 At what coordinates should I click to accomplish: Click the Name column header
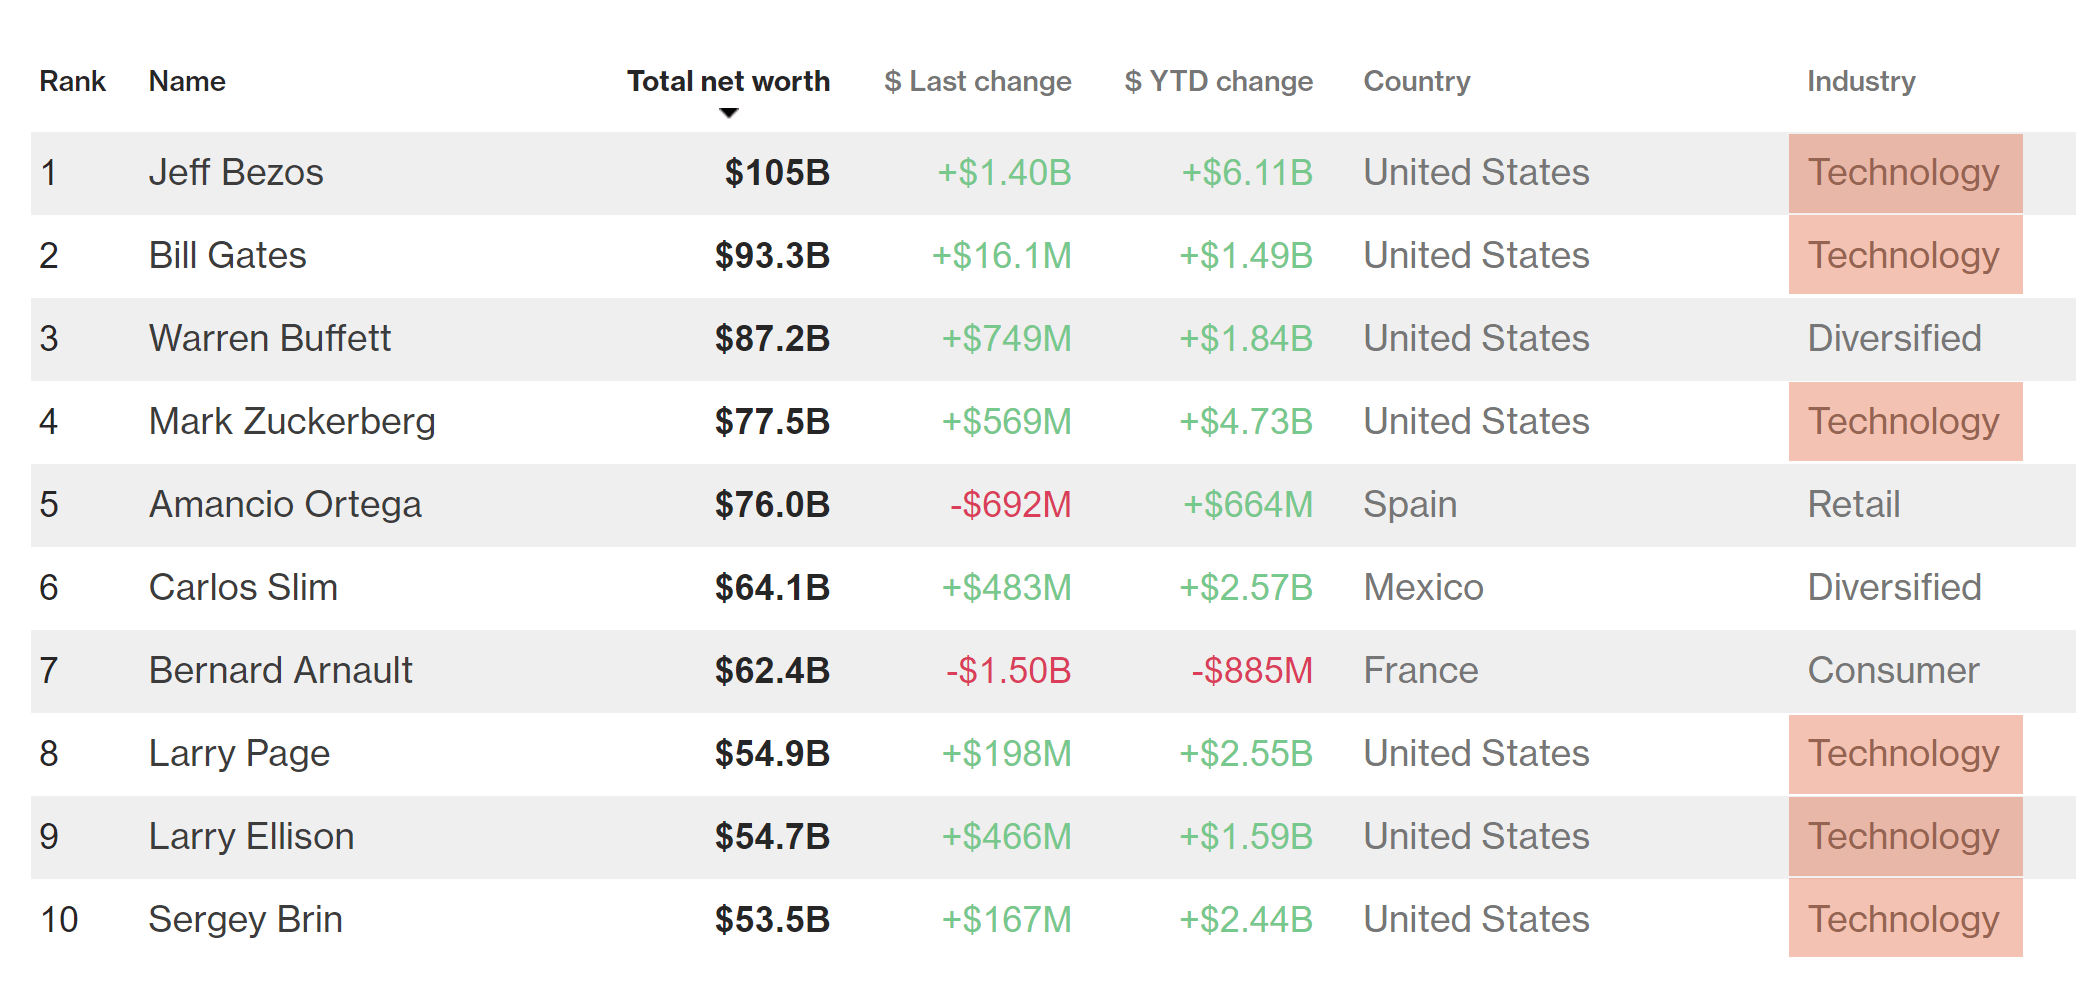187,81
